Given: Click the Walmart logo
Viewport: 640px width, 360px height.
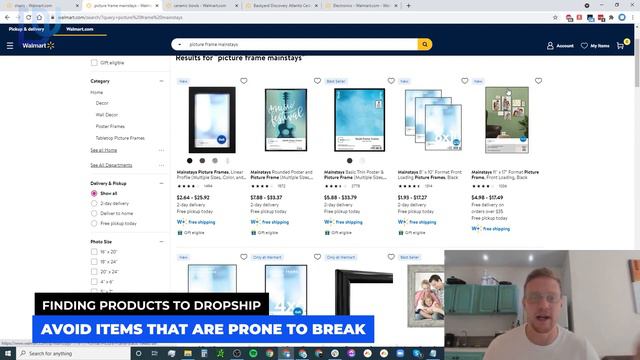Looking at the screenshot, I should point(38,45).
